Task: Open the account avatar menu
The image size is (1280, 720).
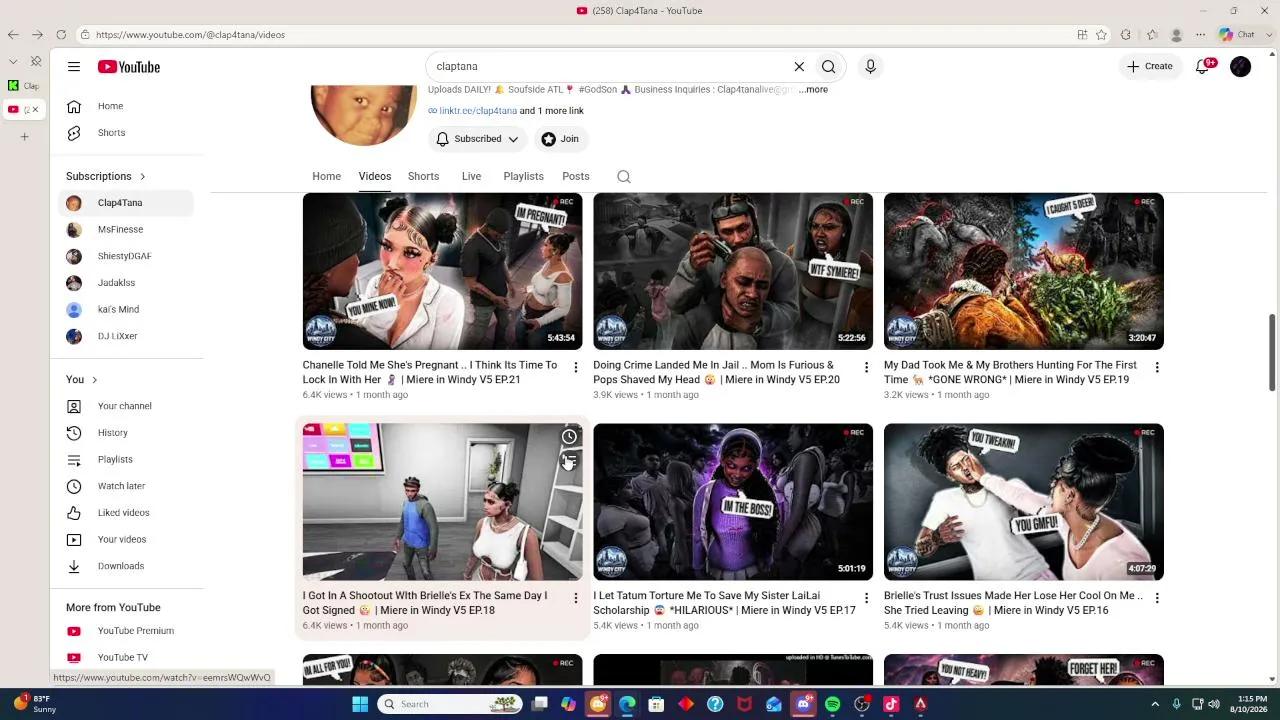Action: pos(1240,67)
